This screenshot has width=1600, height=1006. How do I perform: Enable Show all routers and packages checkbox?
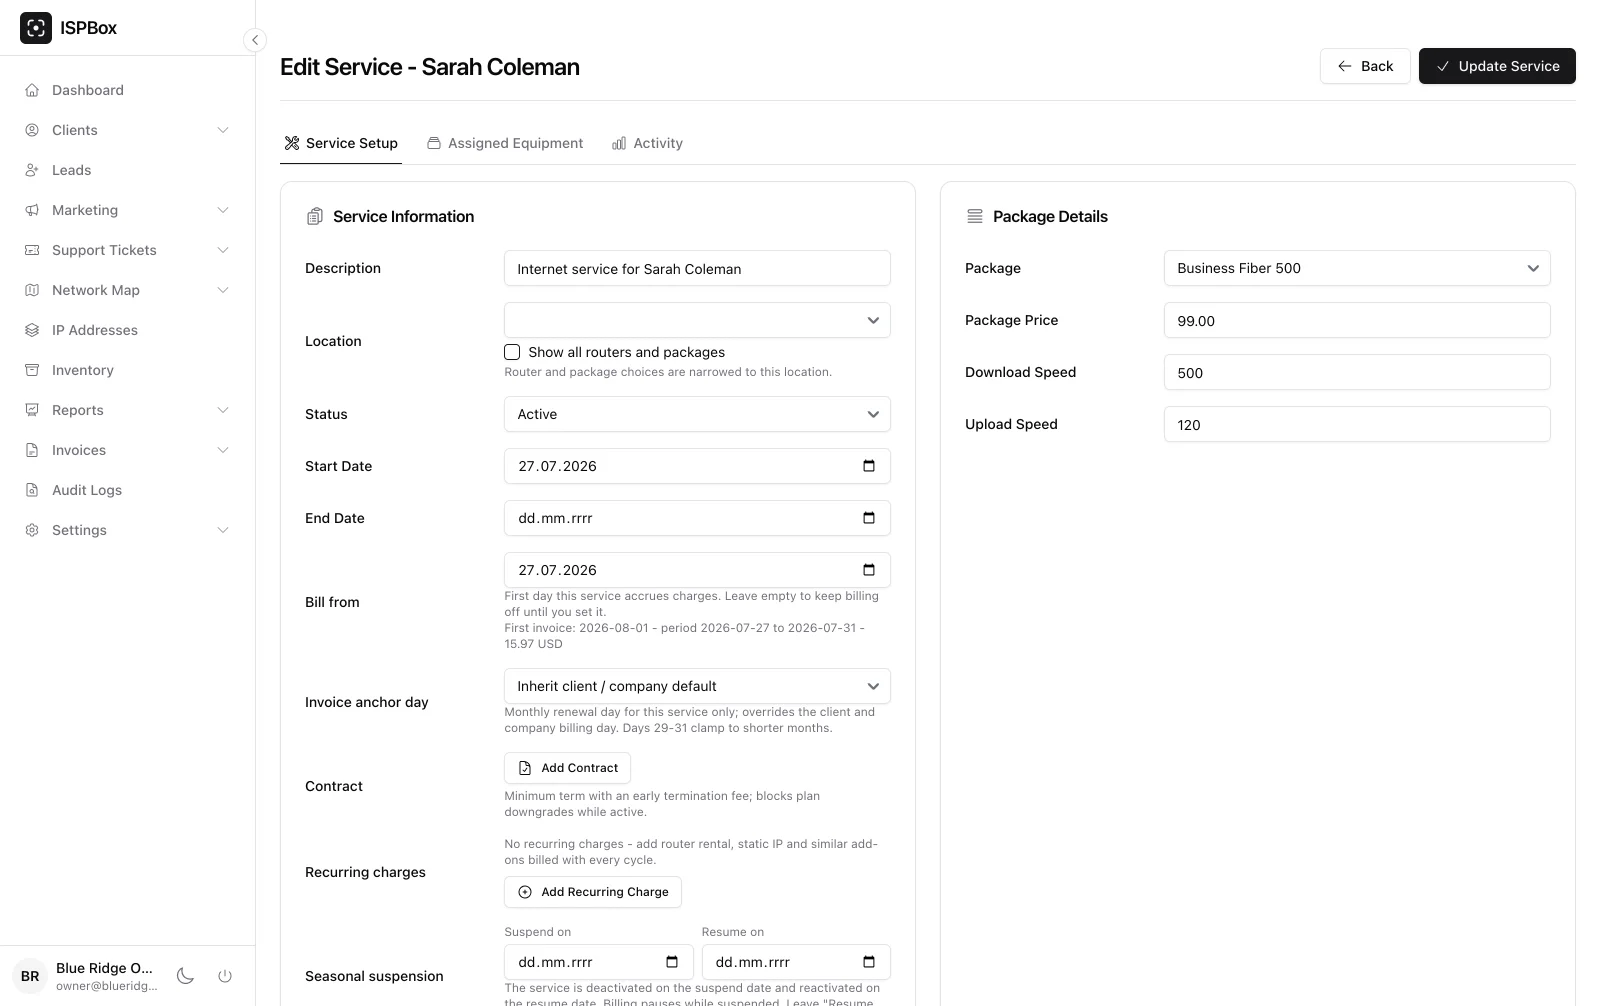click(x=512, y=352)
